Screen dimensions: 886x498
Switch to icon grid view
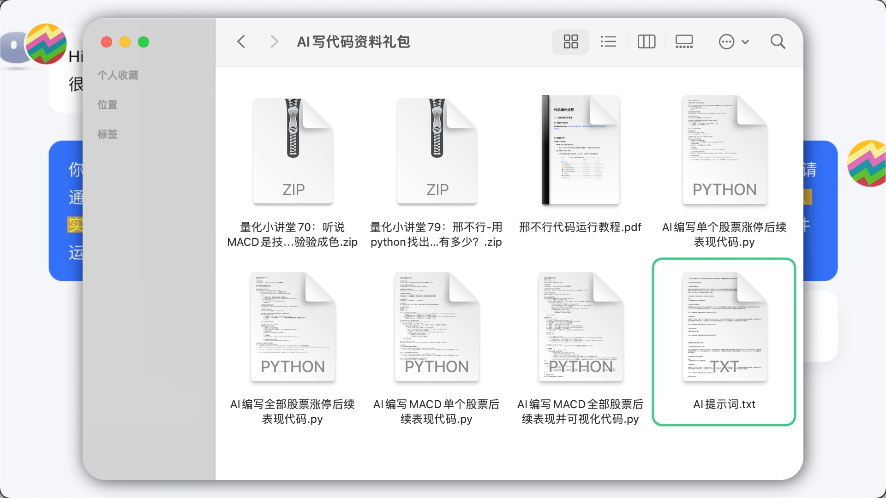(x=571, y=42)
